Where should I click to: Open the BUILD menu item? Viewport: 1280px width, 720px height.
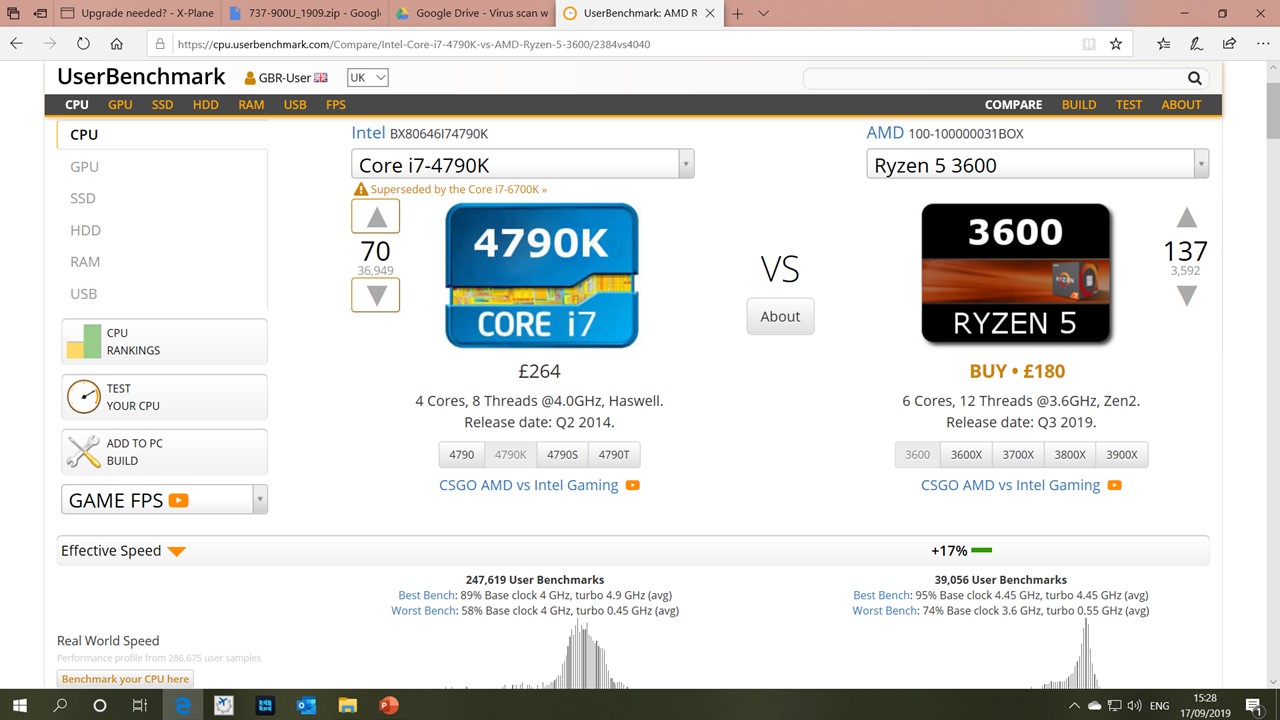(x=1079, y=104)
